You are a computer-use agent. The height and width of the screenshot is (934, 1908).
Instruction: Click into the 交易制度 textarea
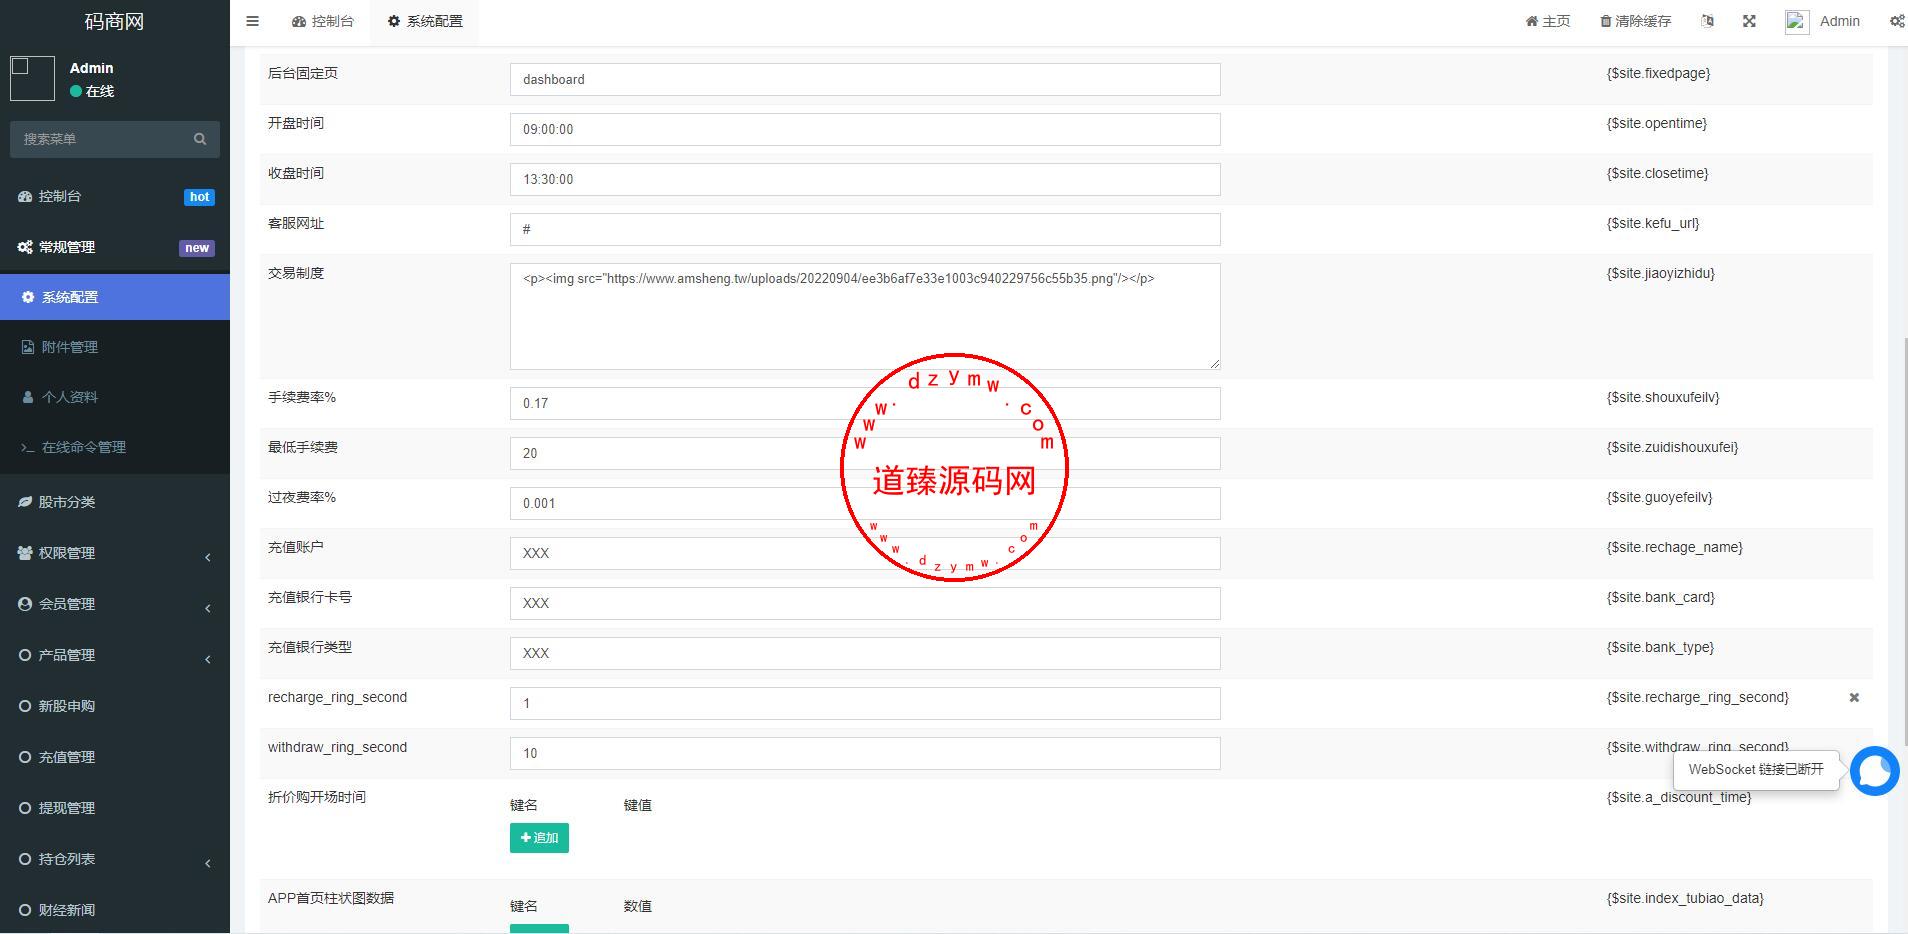pyautogui.click(x=865, y=316)
